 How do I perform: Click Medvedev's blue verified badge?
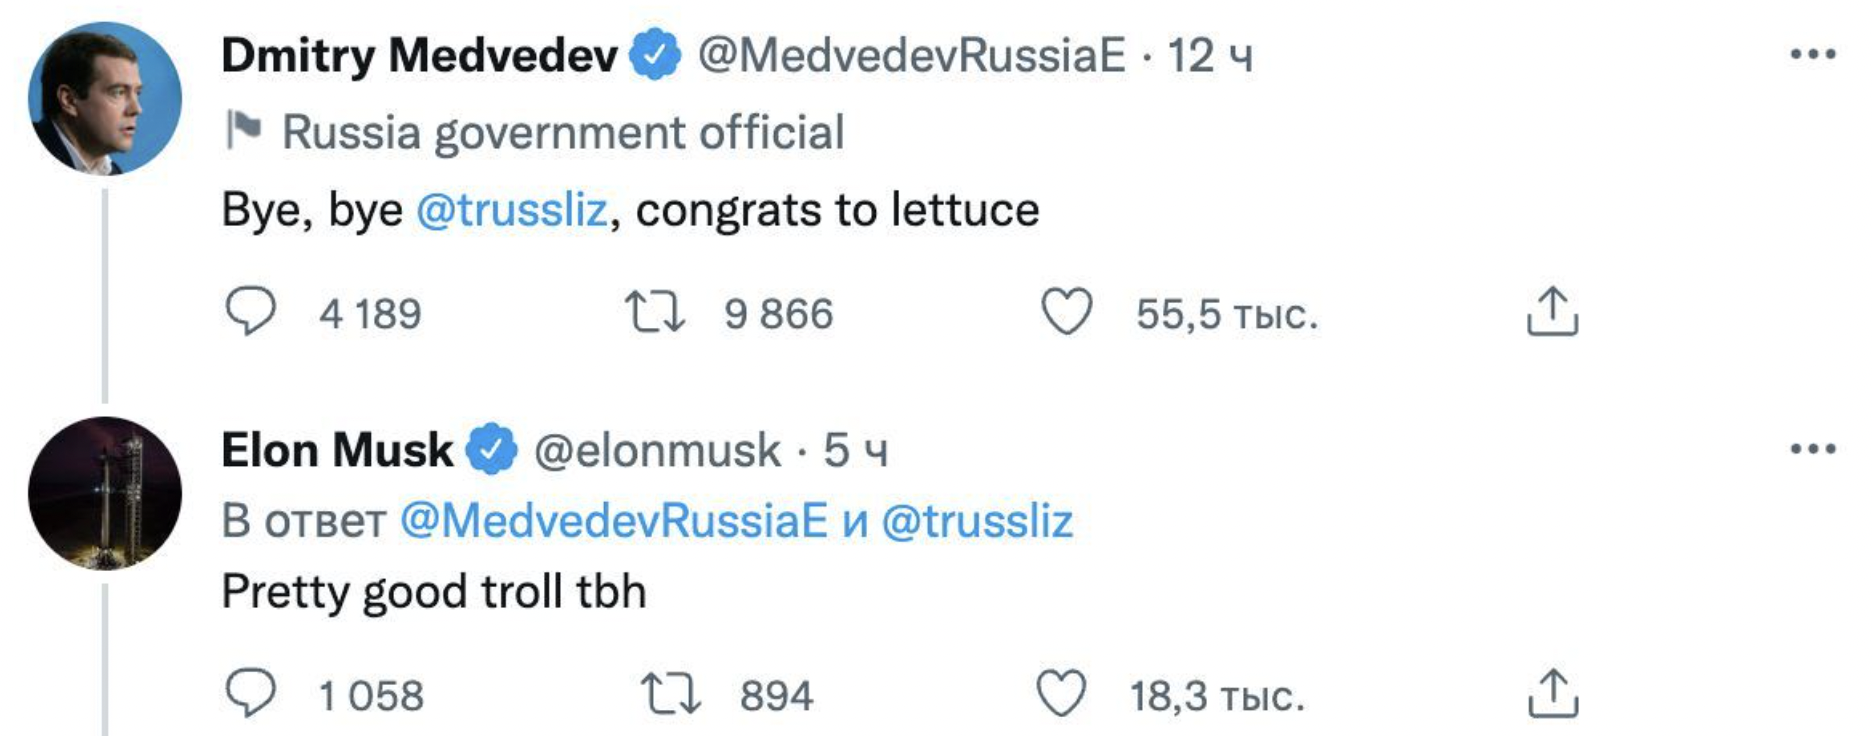655,55
